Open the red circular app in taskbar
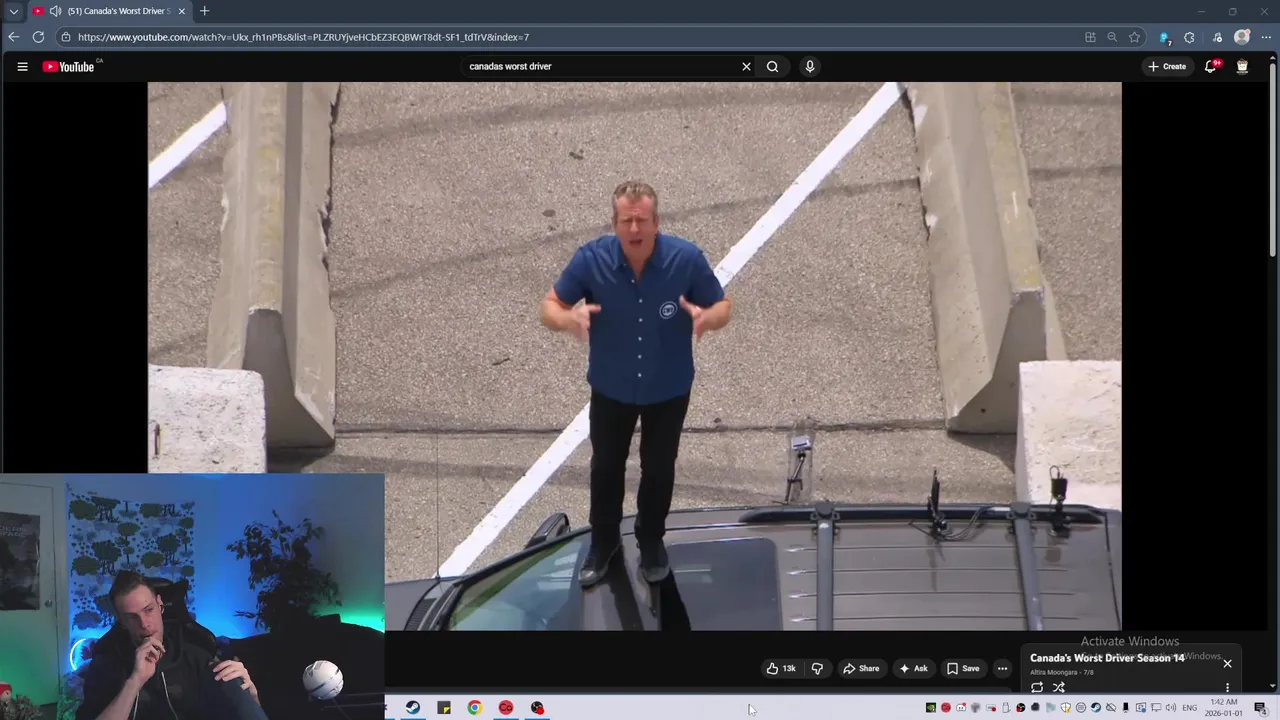This screenshot has height=720, width=1280. 506,708
